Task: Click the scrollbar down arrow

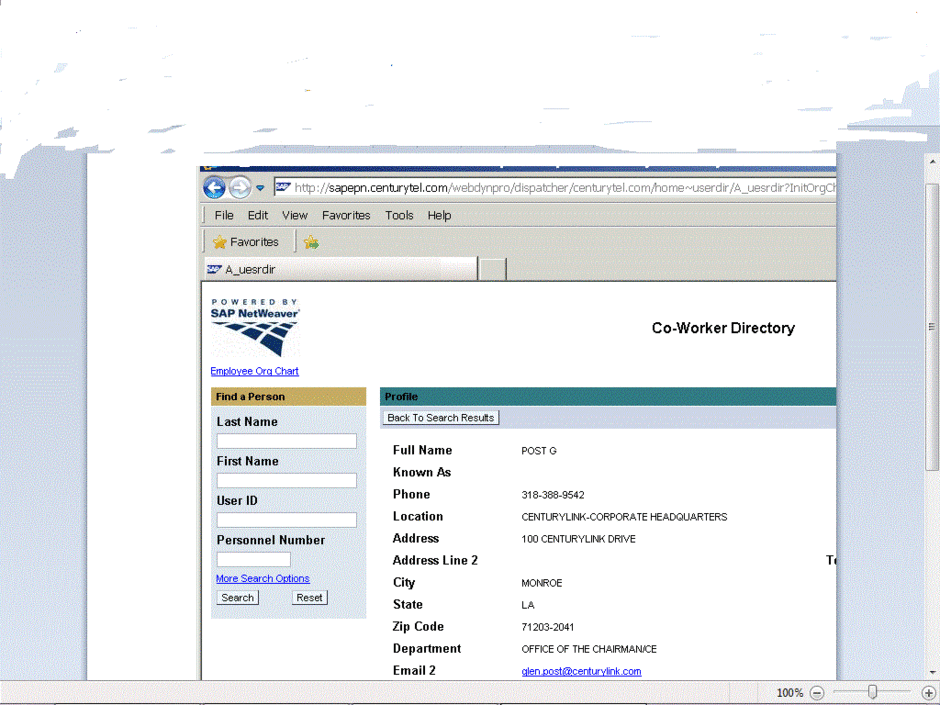Action: [x=932, y=673]
